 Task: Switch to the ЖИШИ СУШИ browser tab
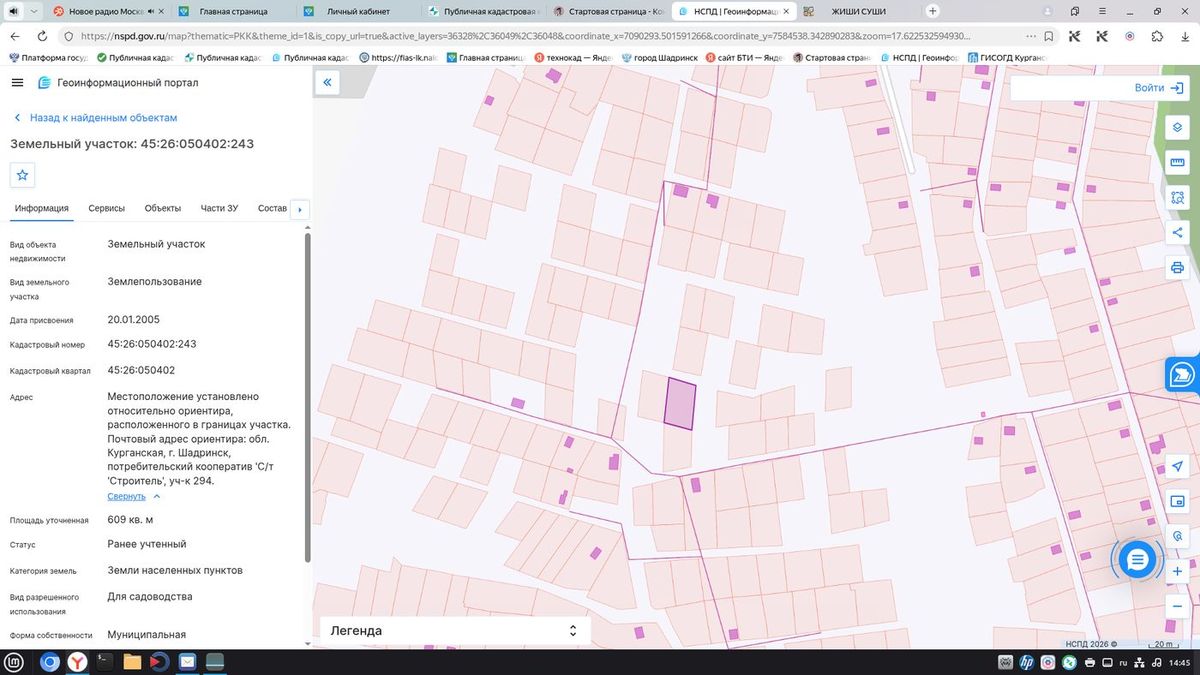[858, 11]
